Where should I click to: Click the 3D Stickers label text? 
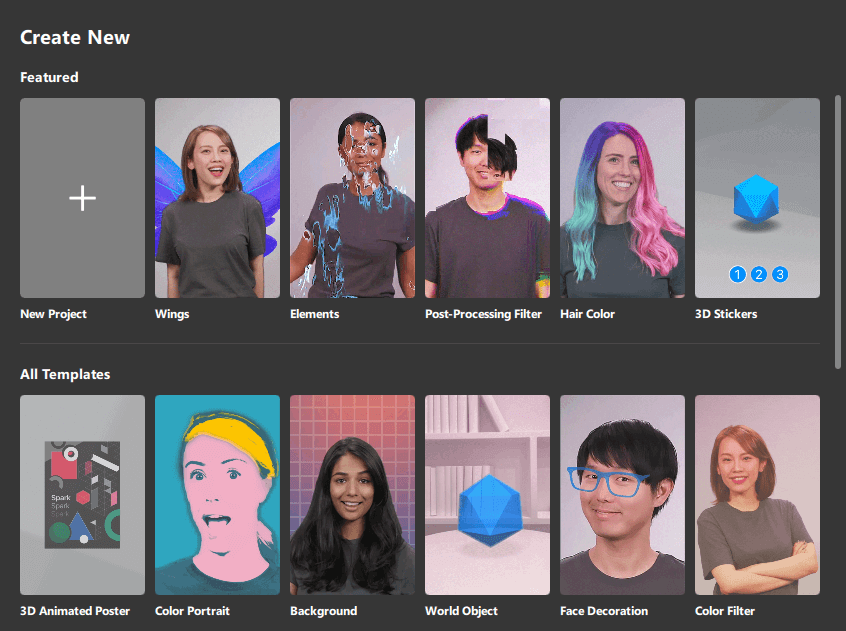point(726,314)
